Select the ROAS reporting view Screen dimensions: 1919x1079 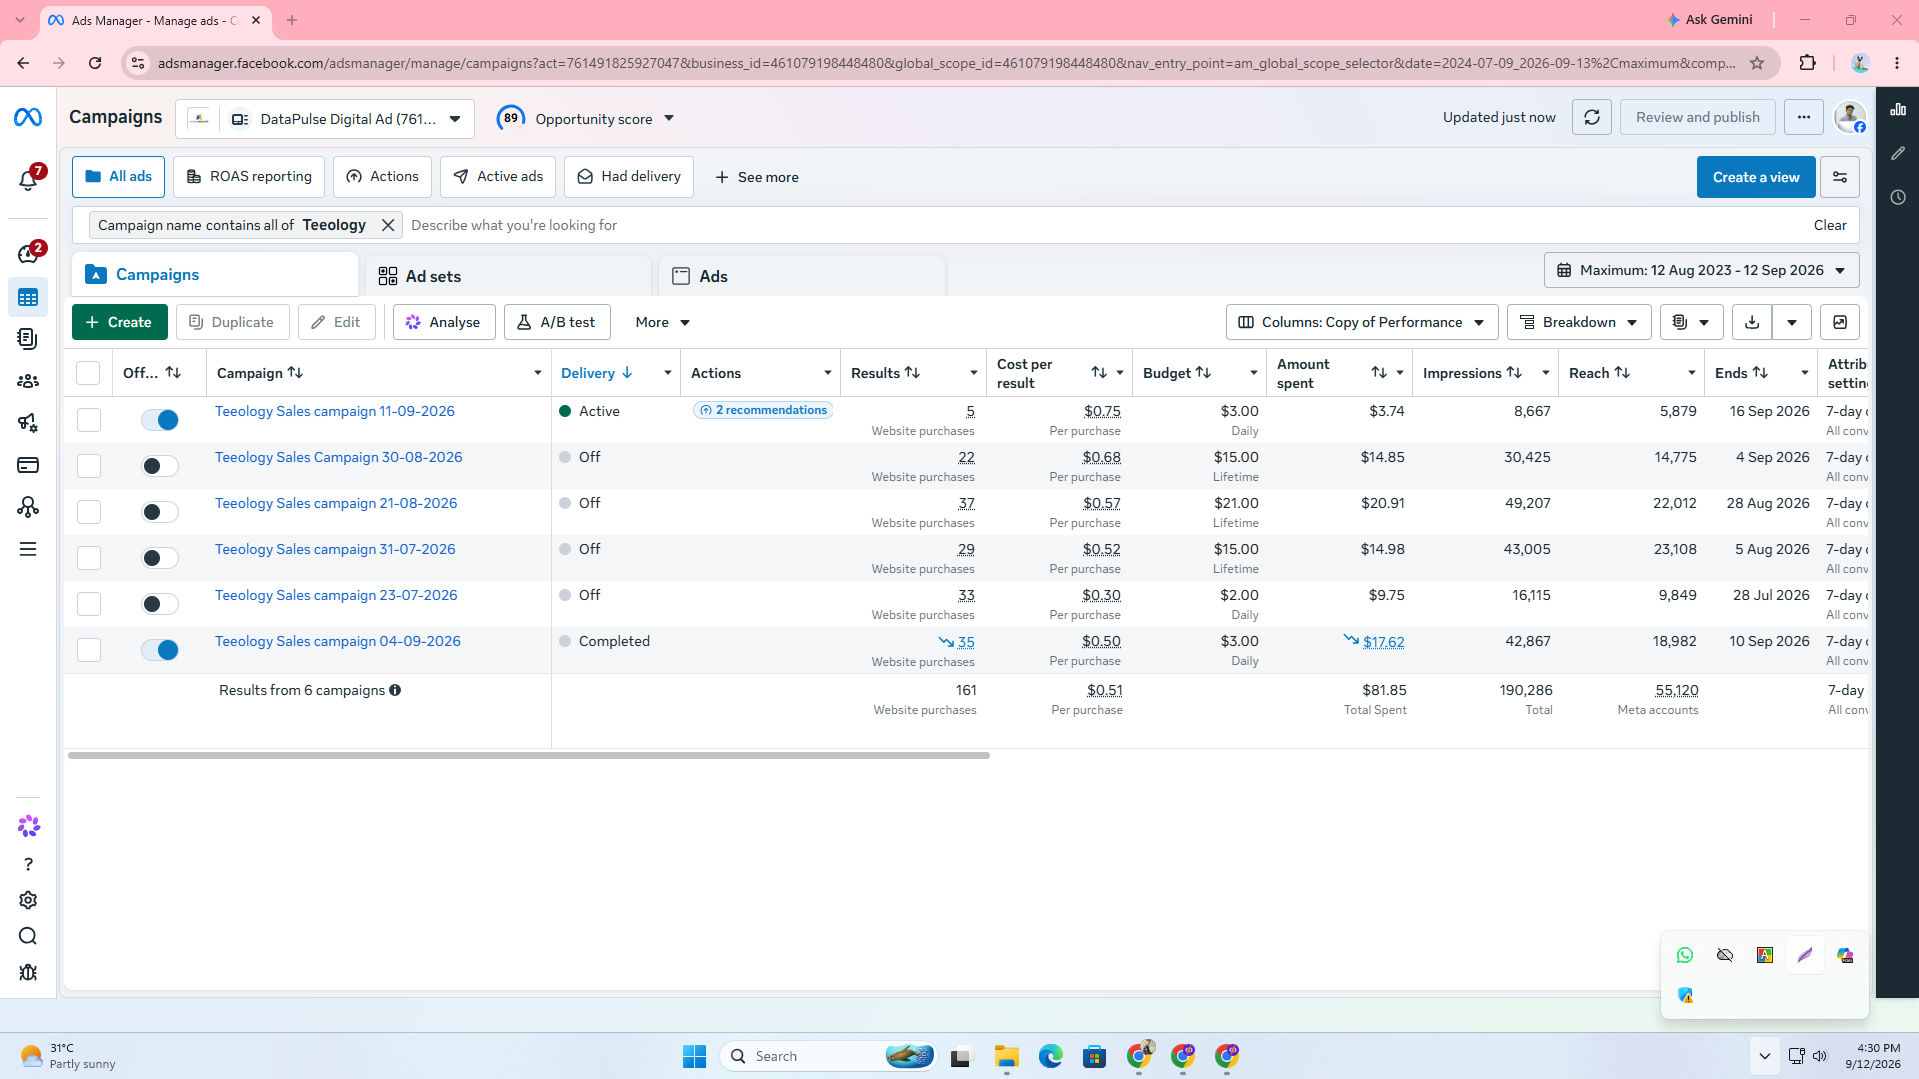[249, 177]
